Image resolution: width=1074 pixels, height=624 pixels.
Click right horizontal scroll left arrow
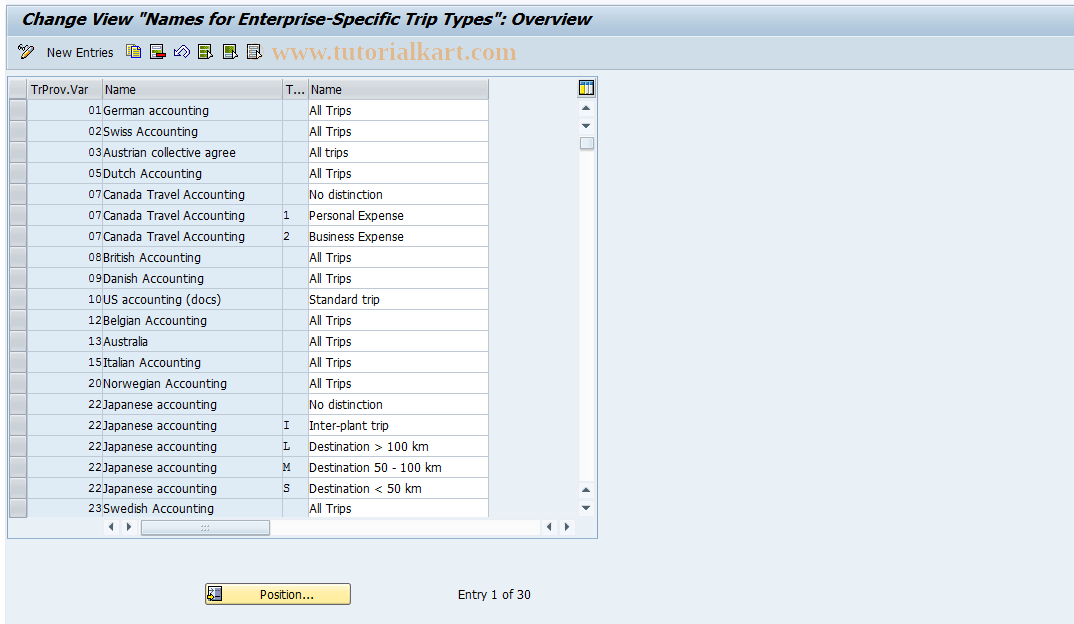pos(549,527)
